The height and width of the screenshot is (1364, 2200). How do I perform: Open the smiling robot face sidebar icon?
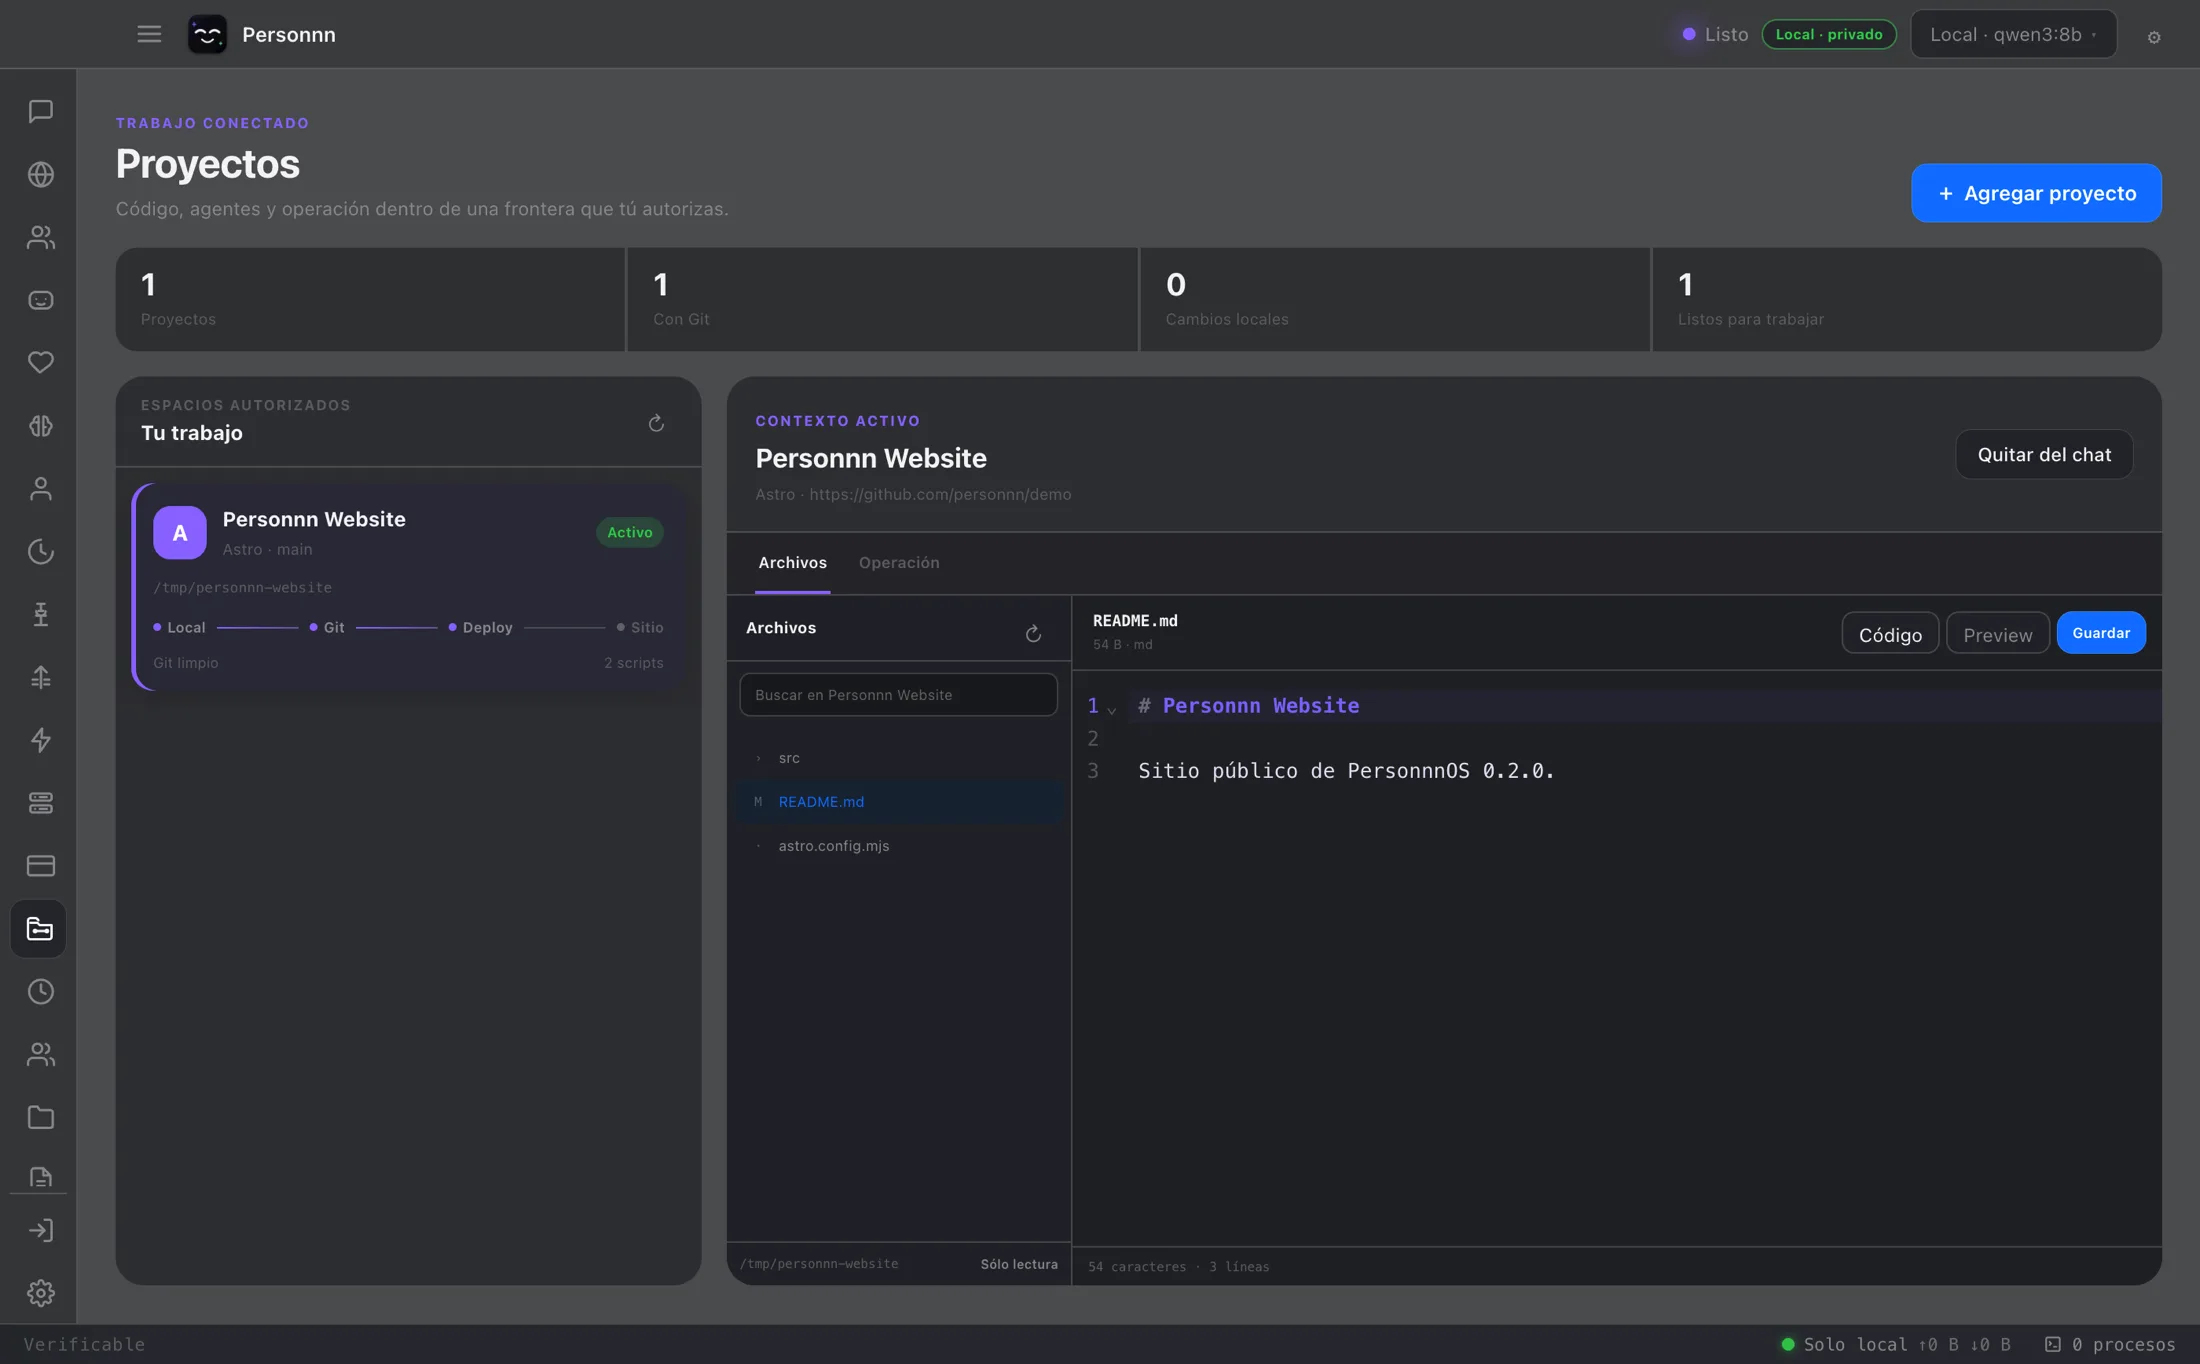click(x=40, y=300)
